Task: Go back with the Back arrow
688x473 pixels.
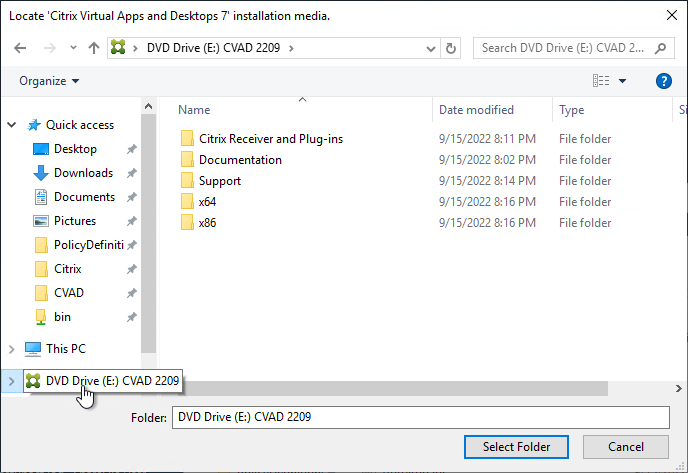Action: (20, 48)
